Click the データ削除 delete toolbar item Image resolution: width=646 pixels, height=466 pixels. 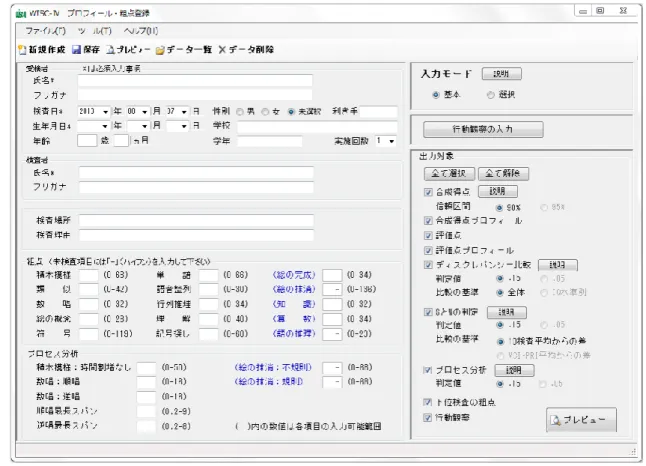pos(246,50)
